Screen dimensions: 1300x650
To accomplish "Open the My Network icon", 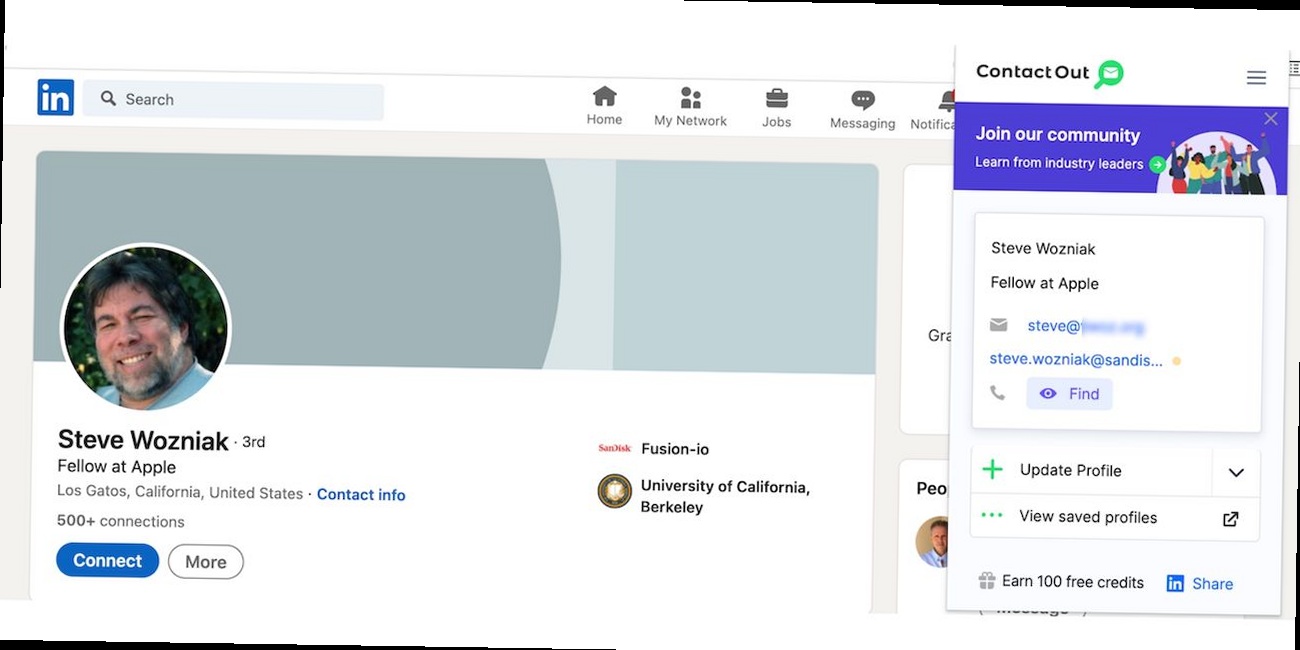I will tap(690, 98).
